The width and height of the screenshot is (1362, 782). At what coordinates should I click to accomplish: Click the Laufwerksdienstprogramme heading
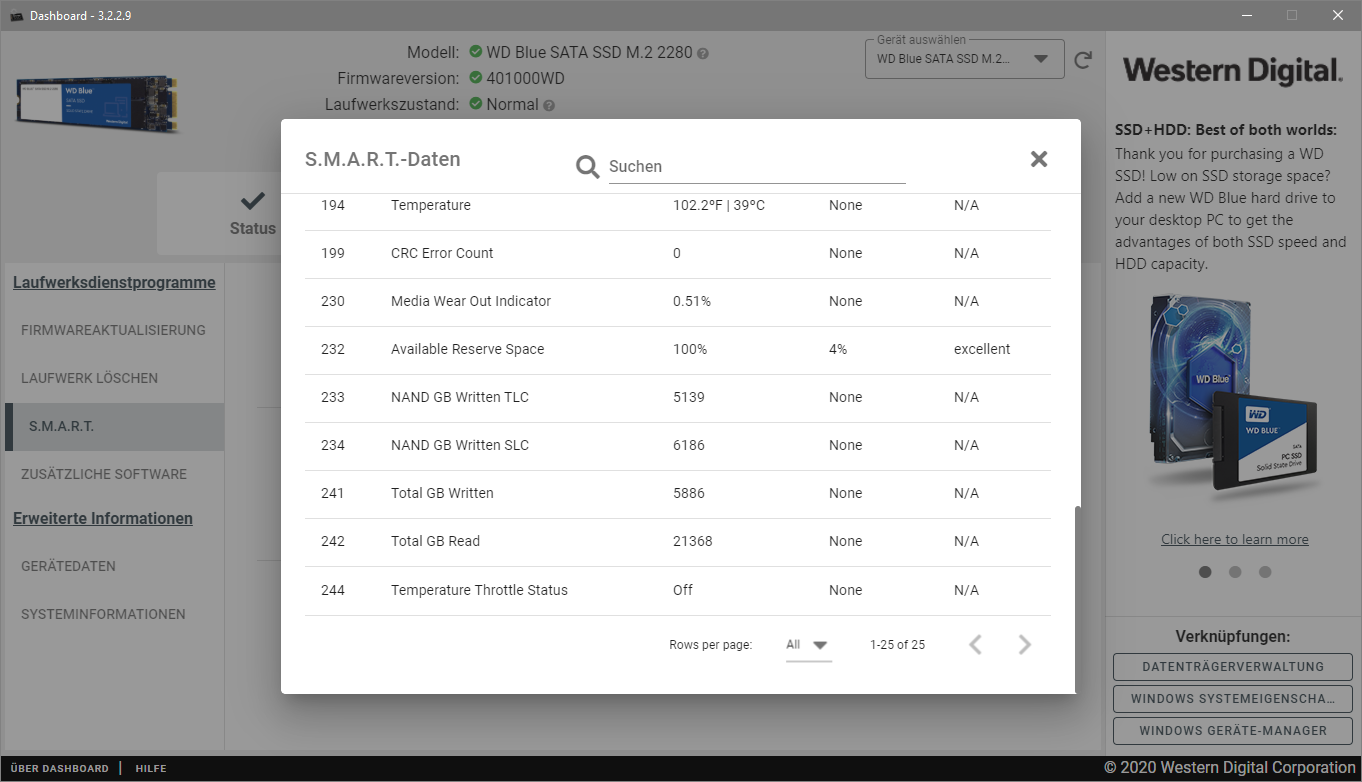(x=114, y=282)
